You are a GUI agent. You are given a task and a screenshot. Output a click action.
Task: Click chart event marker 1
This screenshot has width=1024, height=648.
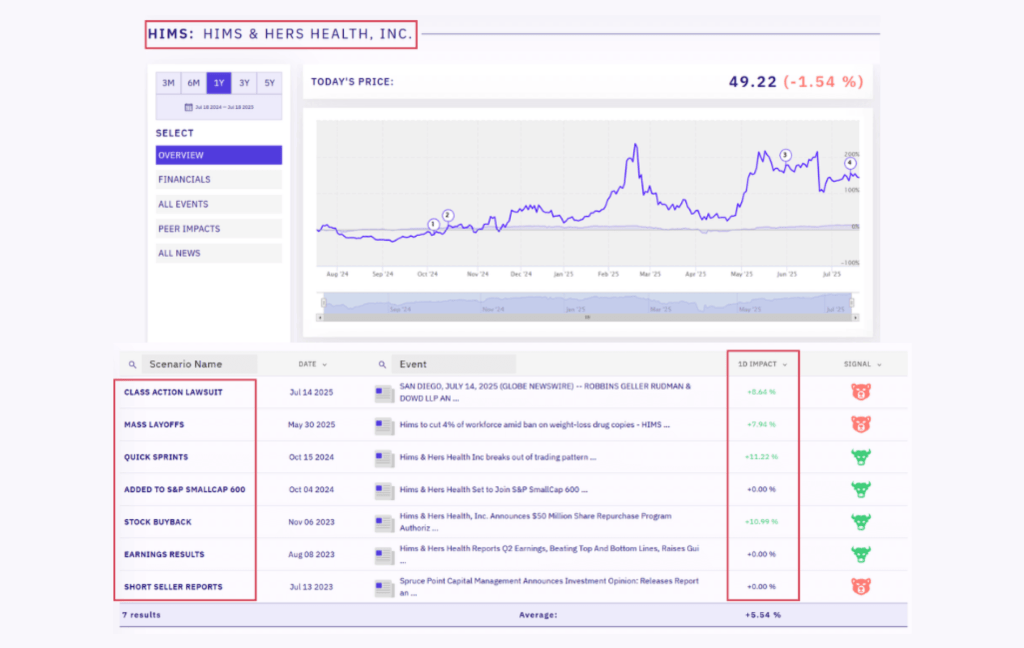pyautogui.click(x=433, y=224)
